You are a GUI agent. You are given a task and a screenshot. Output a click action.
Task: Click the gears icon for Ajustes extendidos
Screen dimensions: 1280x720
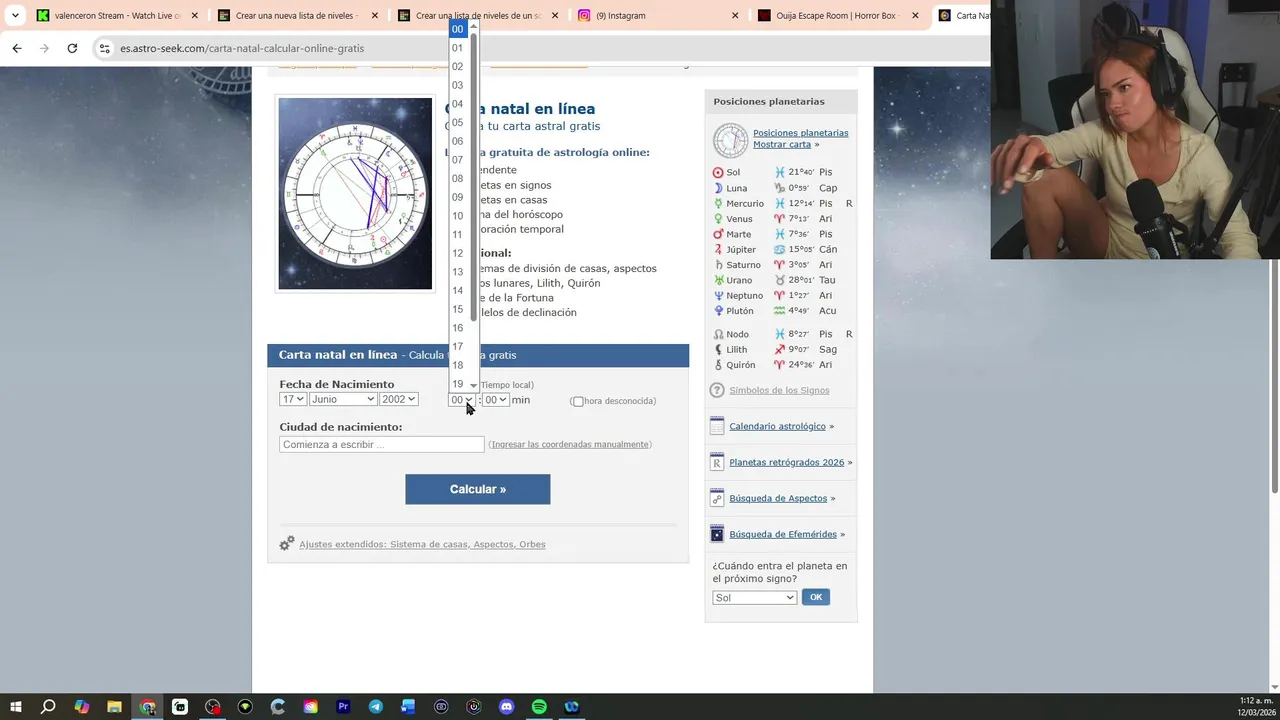[287, 543]
